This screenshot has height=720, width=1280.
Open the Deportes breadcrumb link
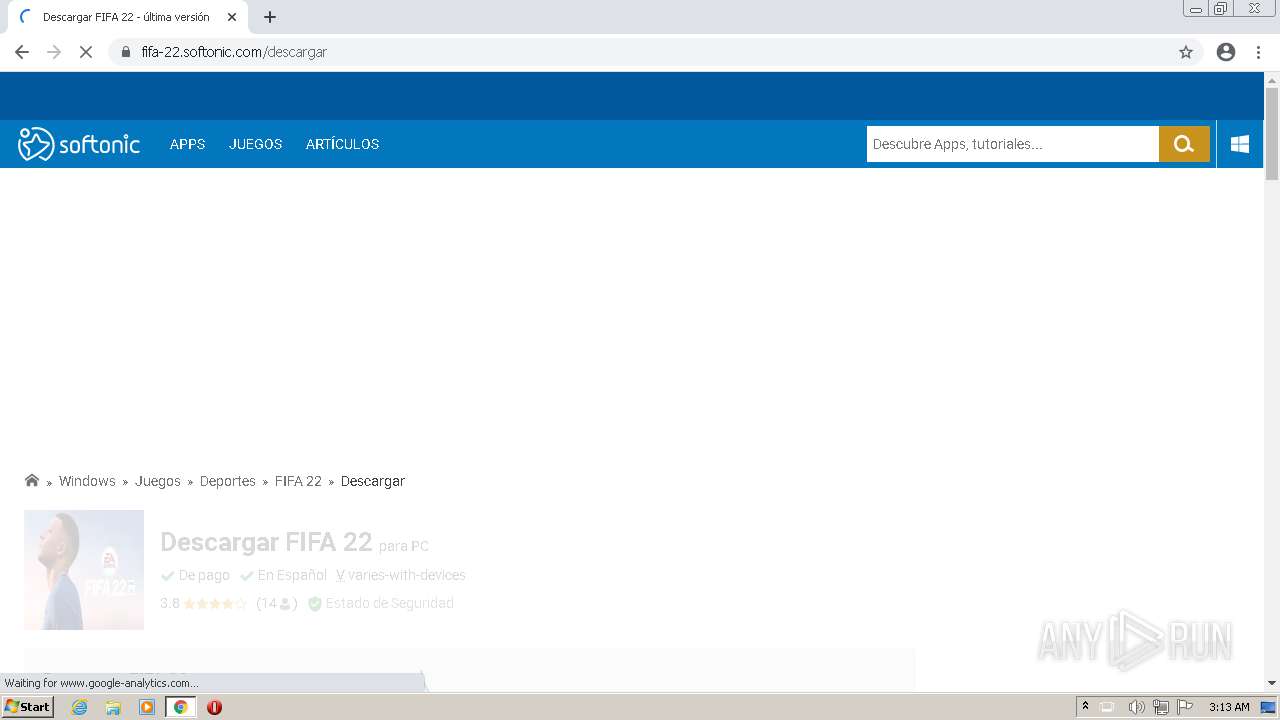(x=228, y=481)
